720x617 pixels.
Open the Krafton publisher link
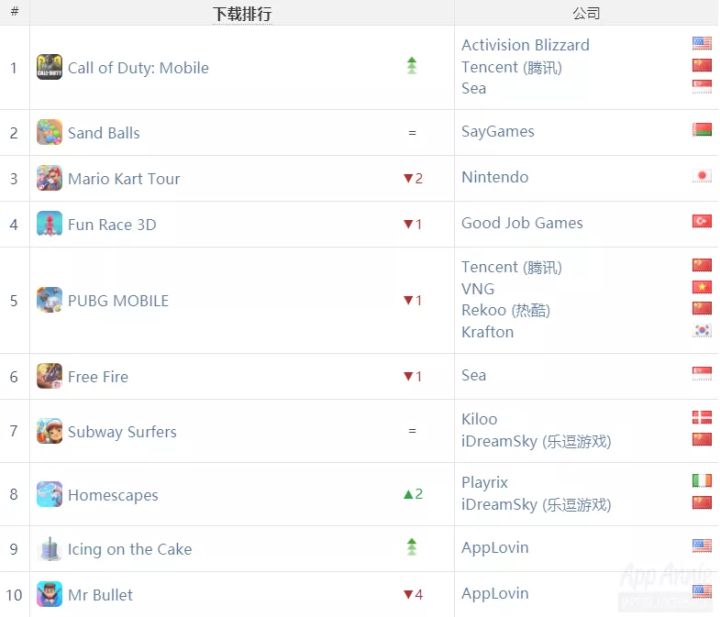click(487, 332)
